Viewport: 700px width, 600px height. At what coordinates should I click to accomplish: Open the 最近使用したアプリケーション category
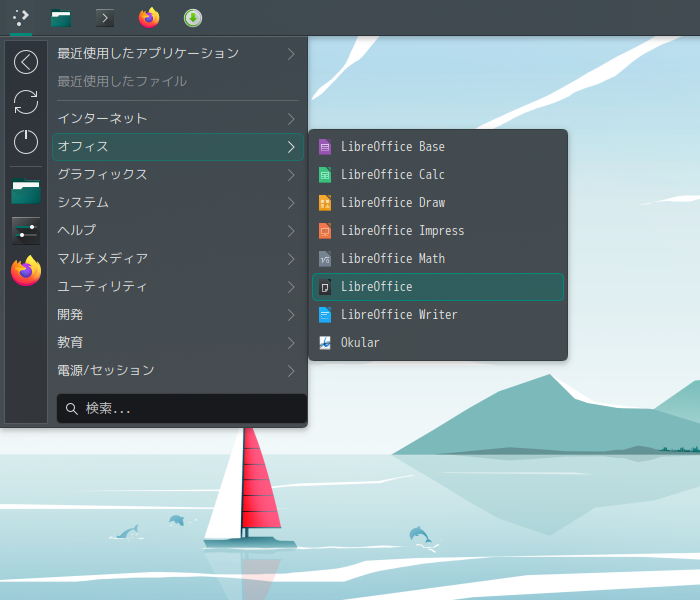click(x=178, y=54)
